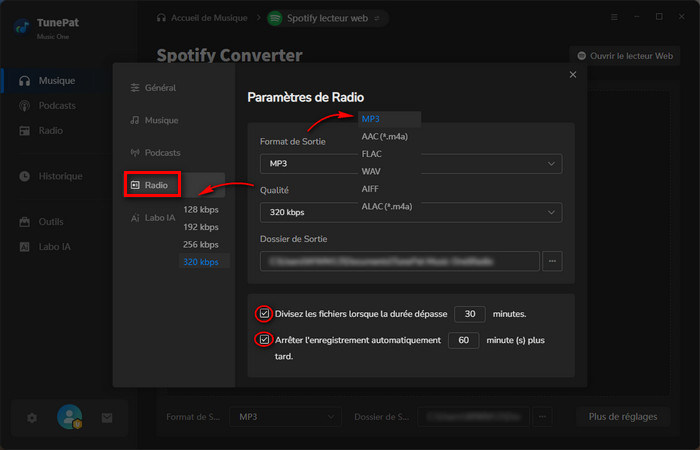Image resolution: width=700 pixels, height=450 pixels.
Task: Choose MP3 from the format list
Action: [389, 119]
